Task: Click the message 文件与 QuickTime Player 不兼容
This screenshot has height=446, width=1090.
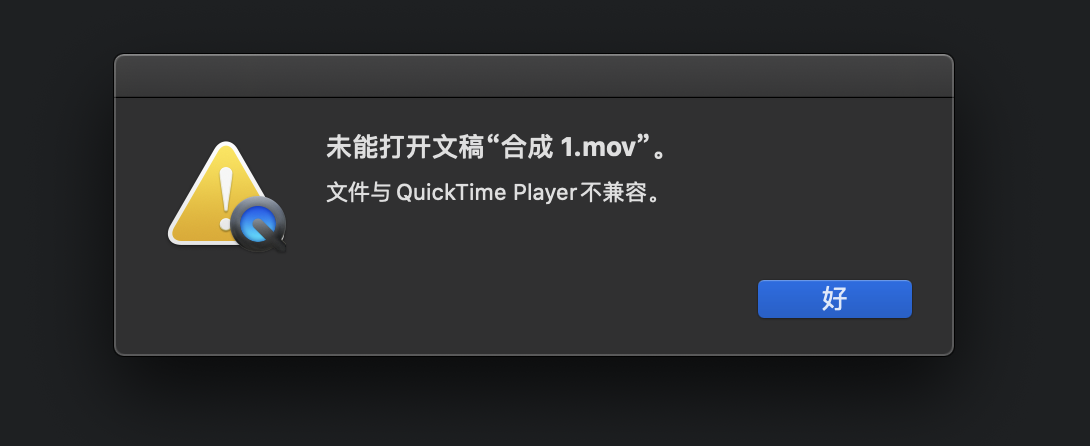Action: tap(493, 192)
